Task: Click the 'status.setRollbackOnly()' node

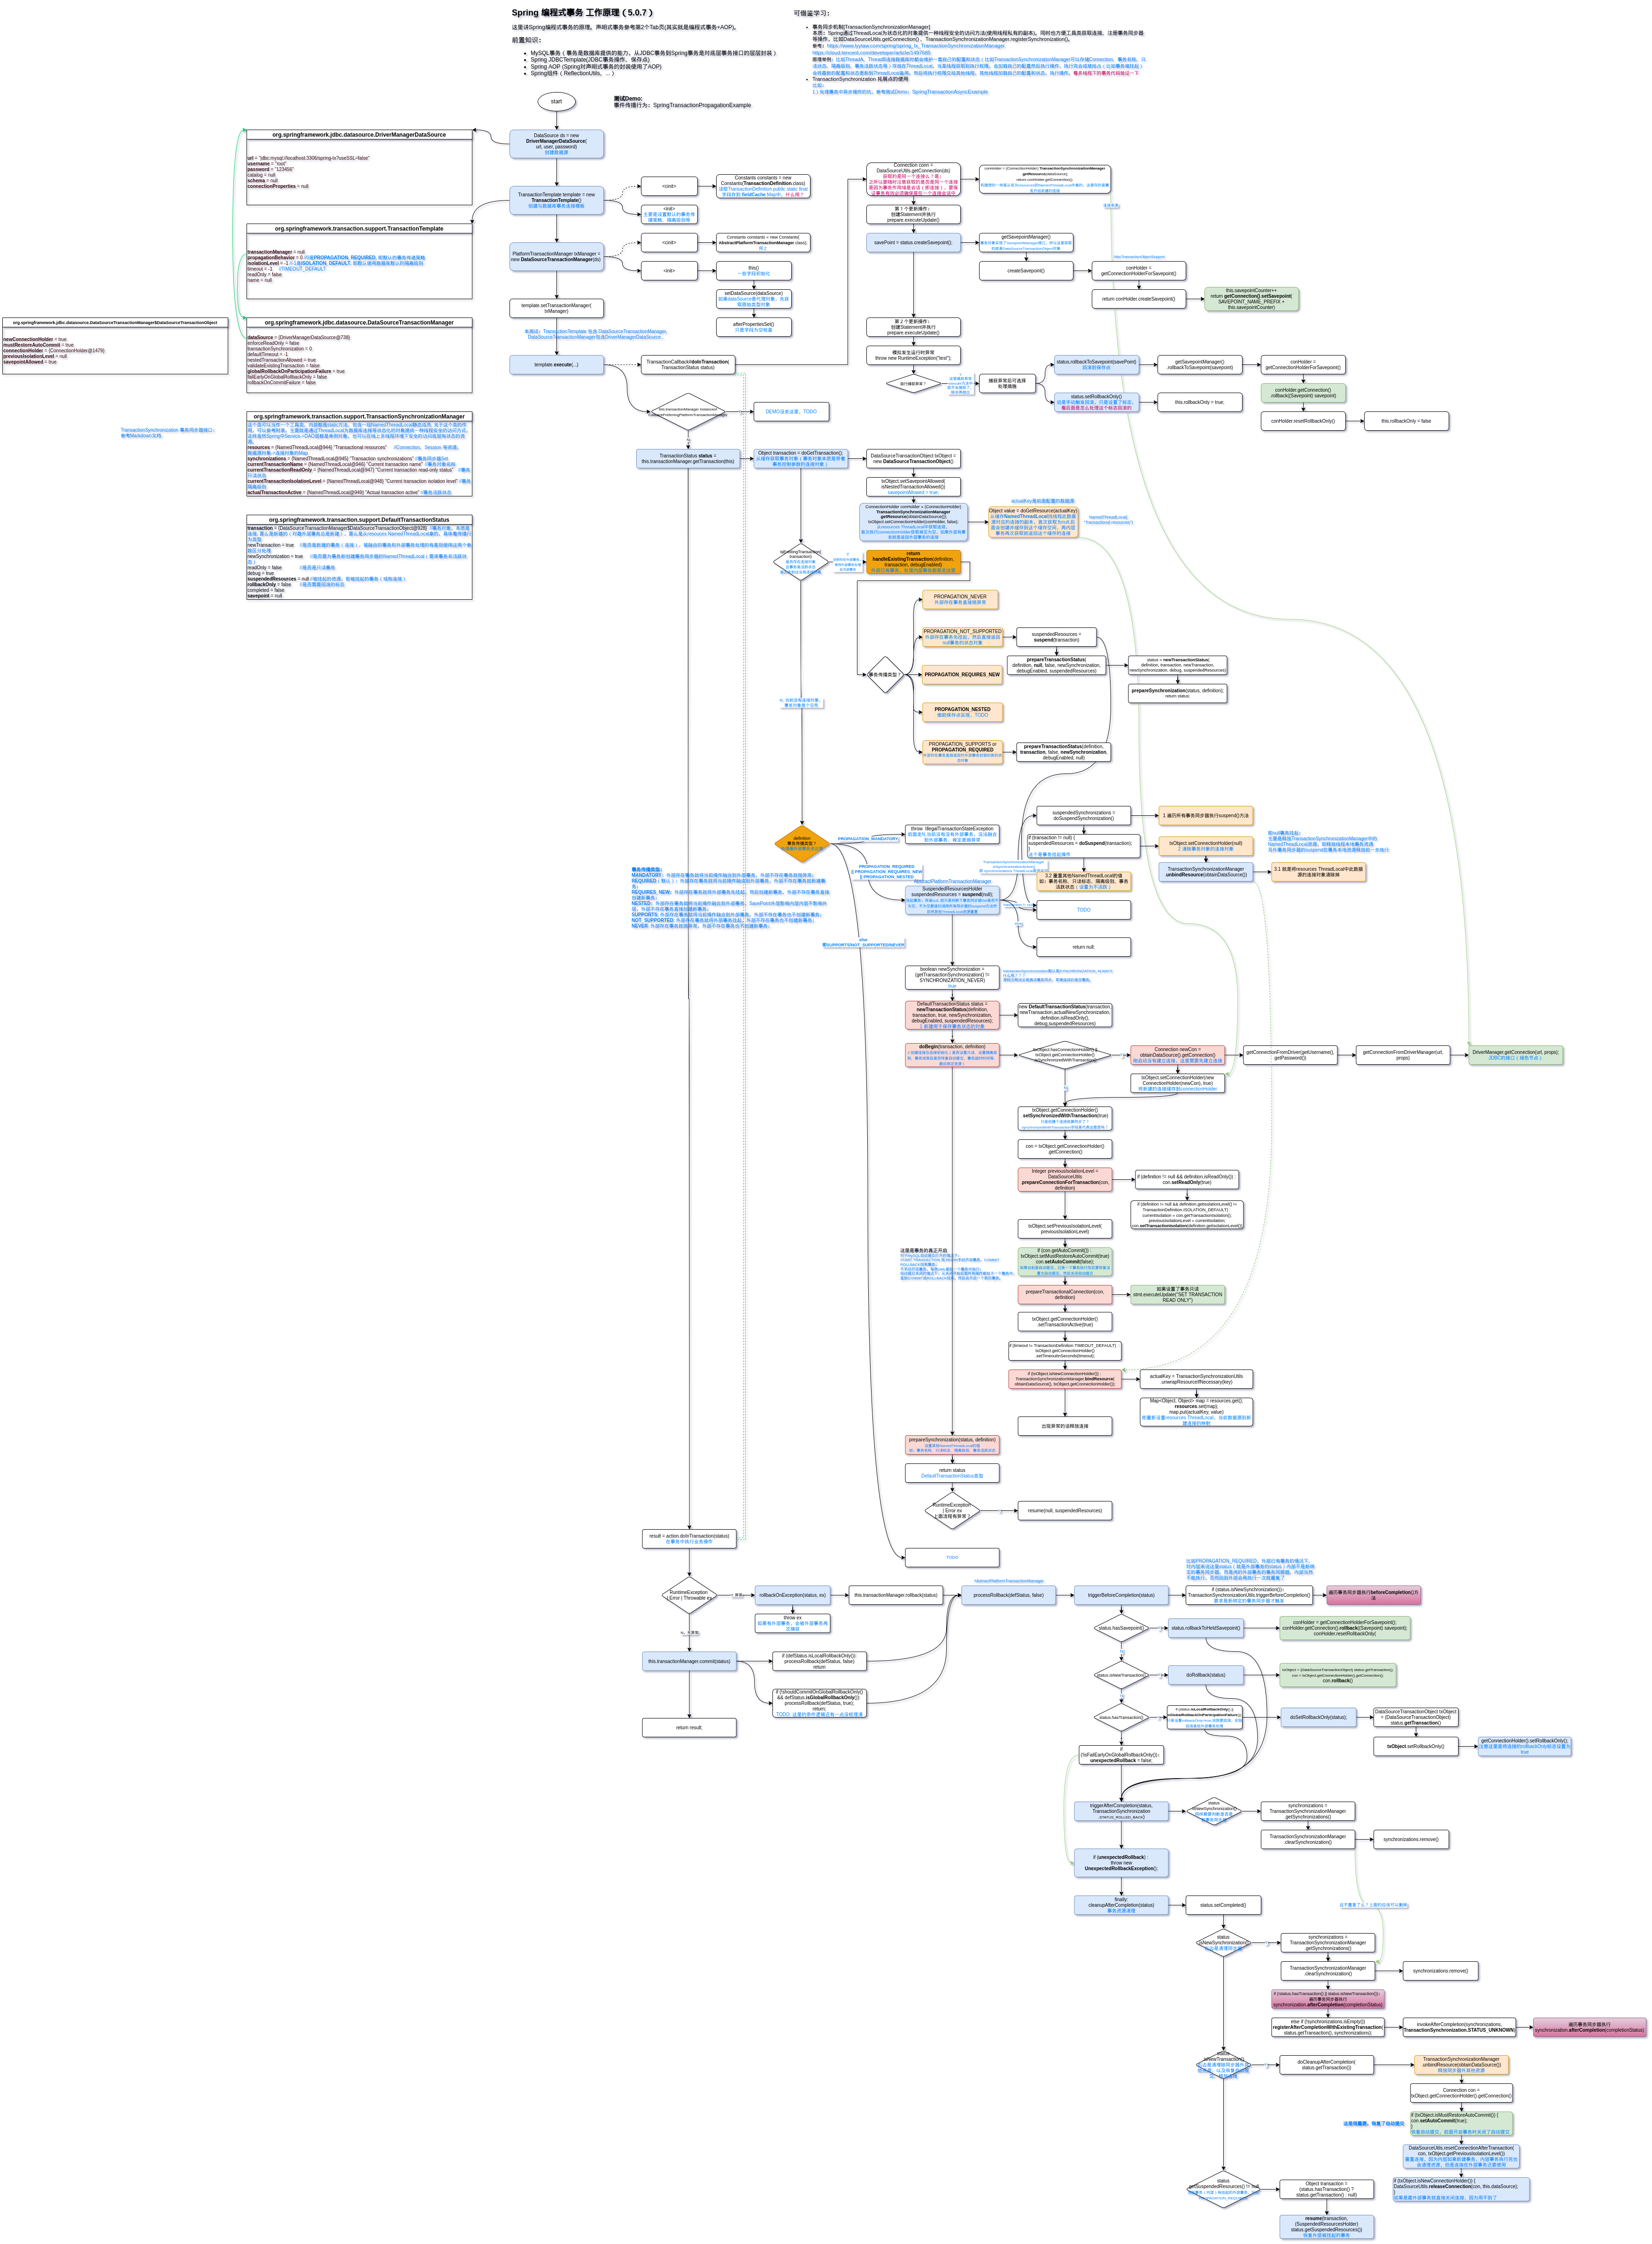Action: (1096, 402)
